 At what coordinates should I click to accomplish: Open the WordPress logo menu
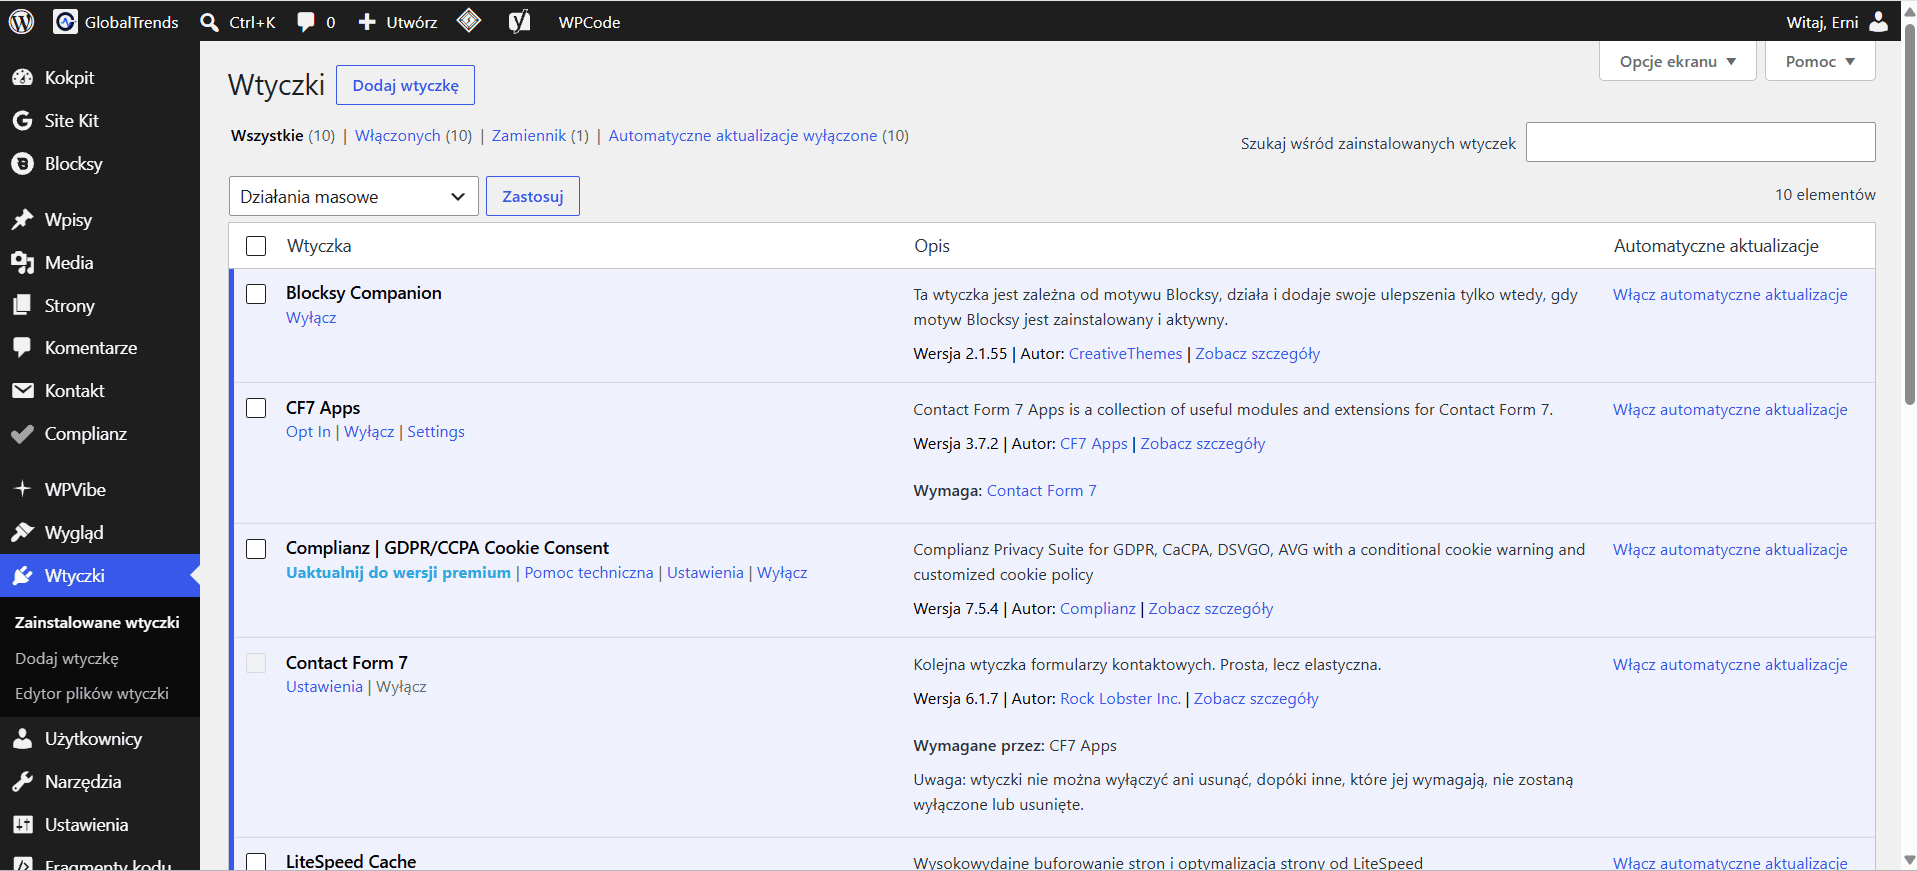tap(21, 21)
